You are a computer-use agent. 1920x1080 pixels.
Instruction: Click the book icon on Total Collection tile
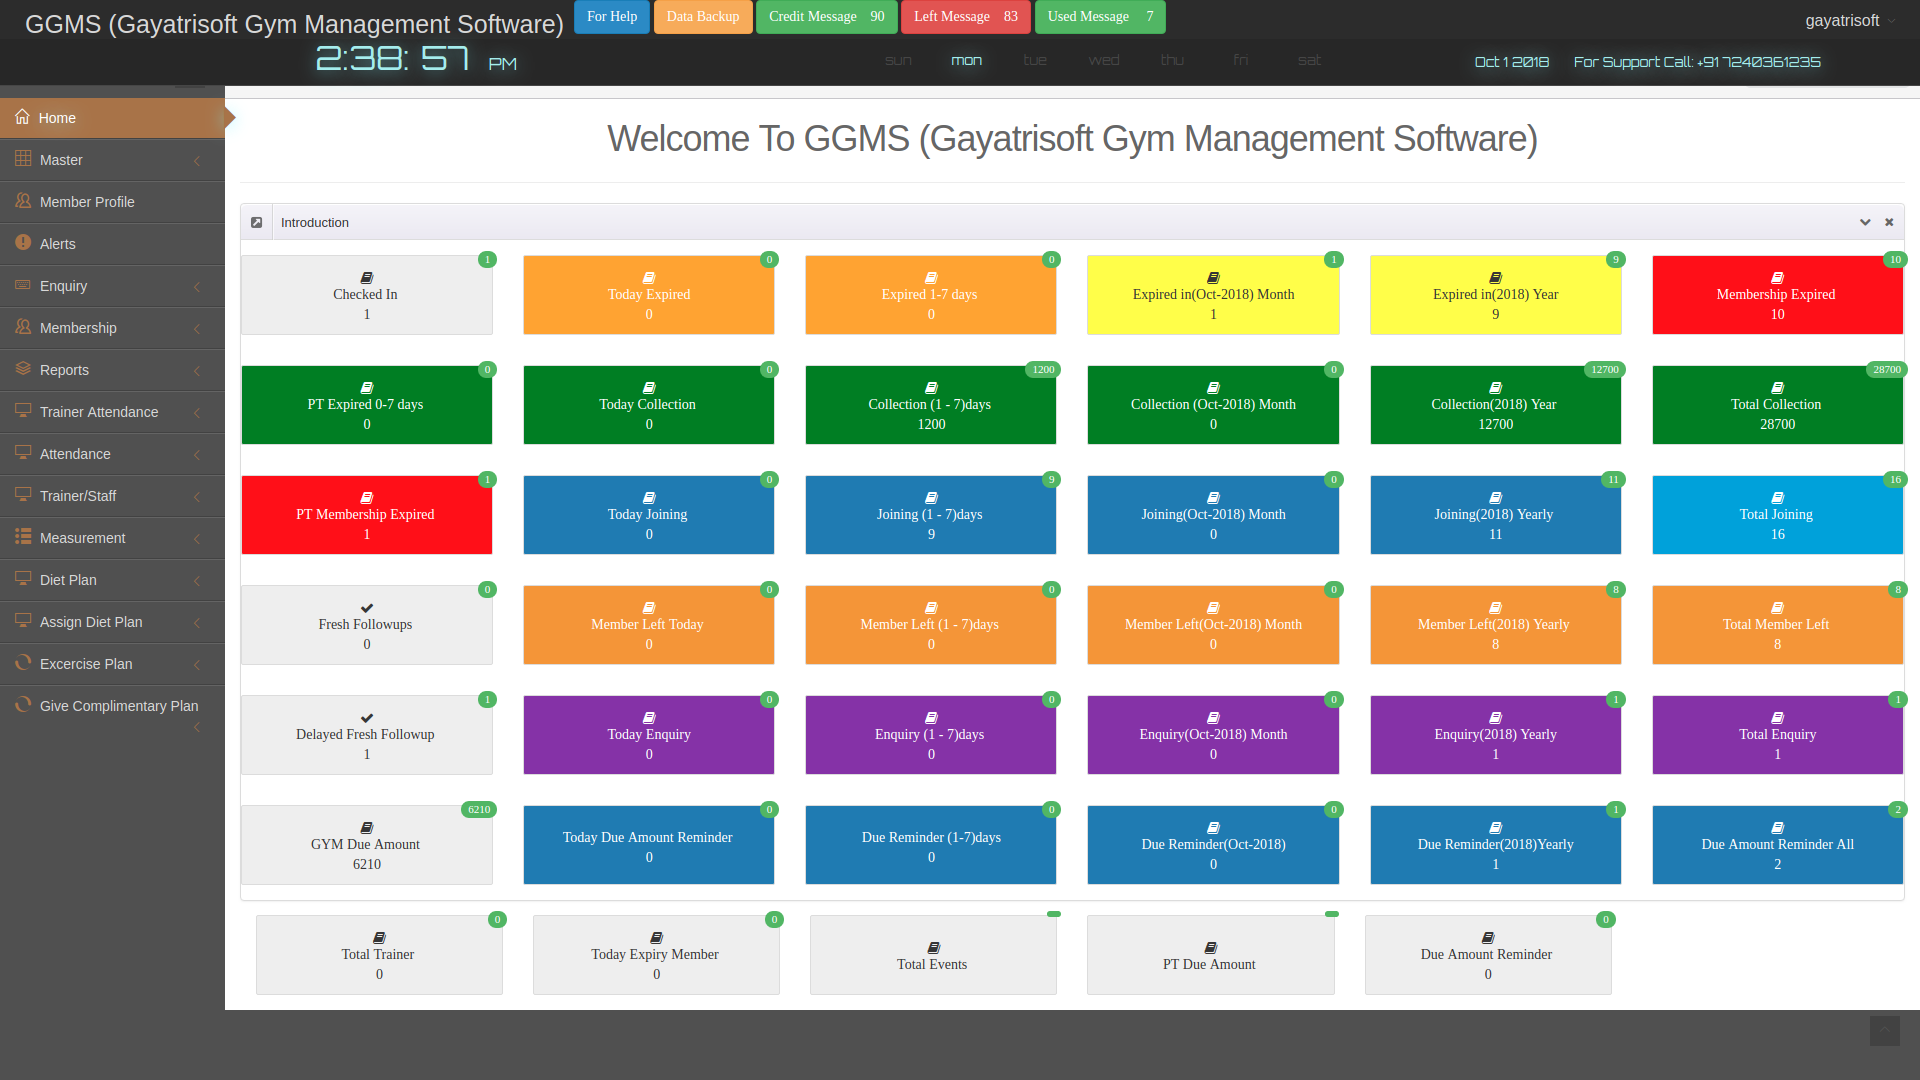coord(1778,388)
